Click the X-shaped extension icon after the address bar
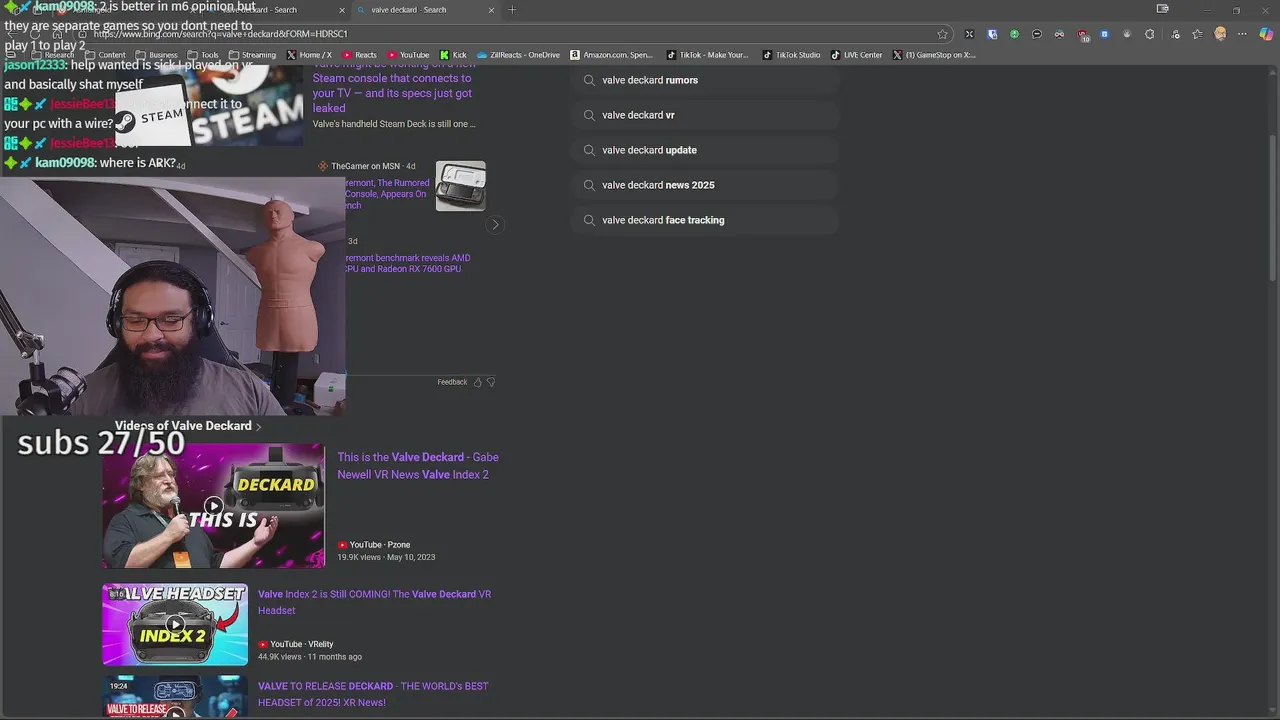Image resolution: width=1280 pixels, height=720 pixels. point(969,34)
